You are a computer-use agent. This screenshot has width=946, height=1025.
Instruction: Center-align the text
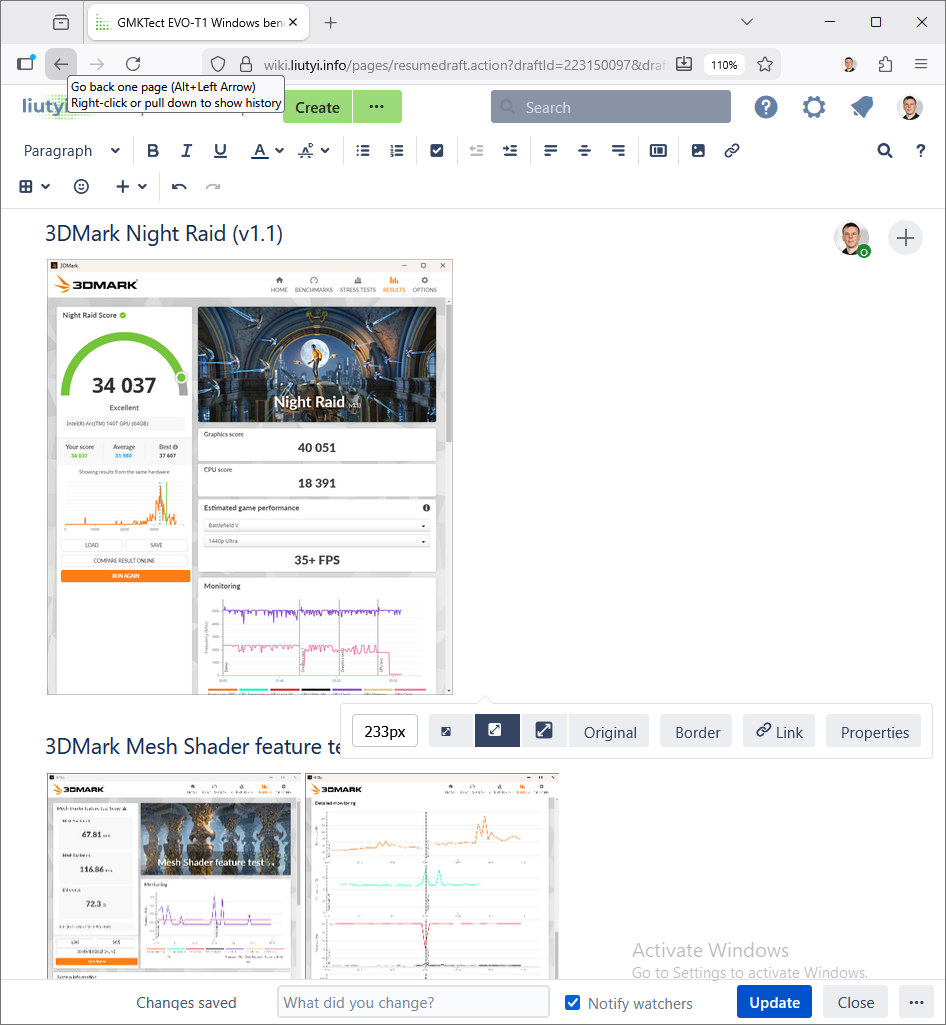click(585, 151)
